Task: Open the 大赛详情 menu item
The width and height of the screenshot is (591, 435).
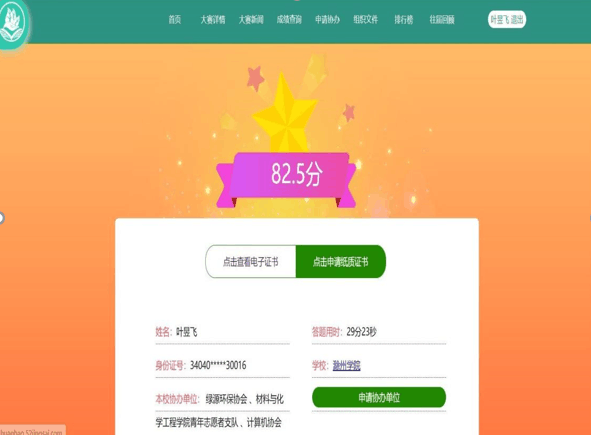Action: point(213,20)
